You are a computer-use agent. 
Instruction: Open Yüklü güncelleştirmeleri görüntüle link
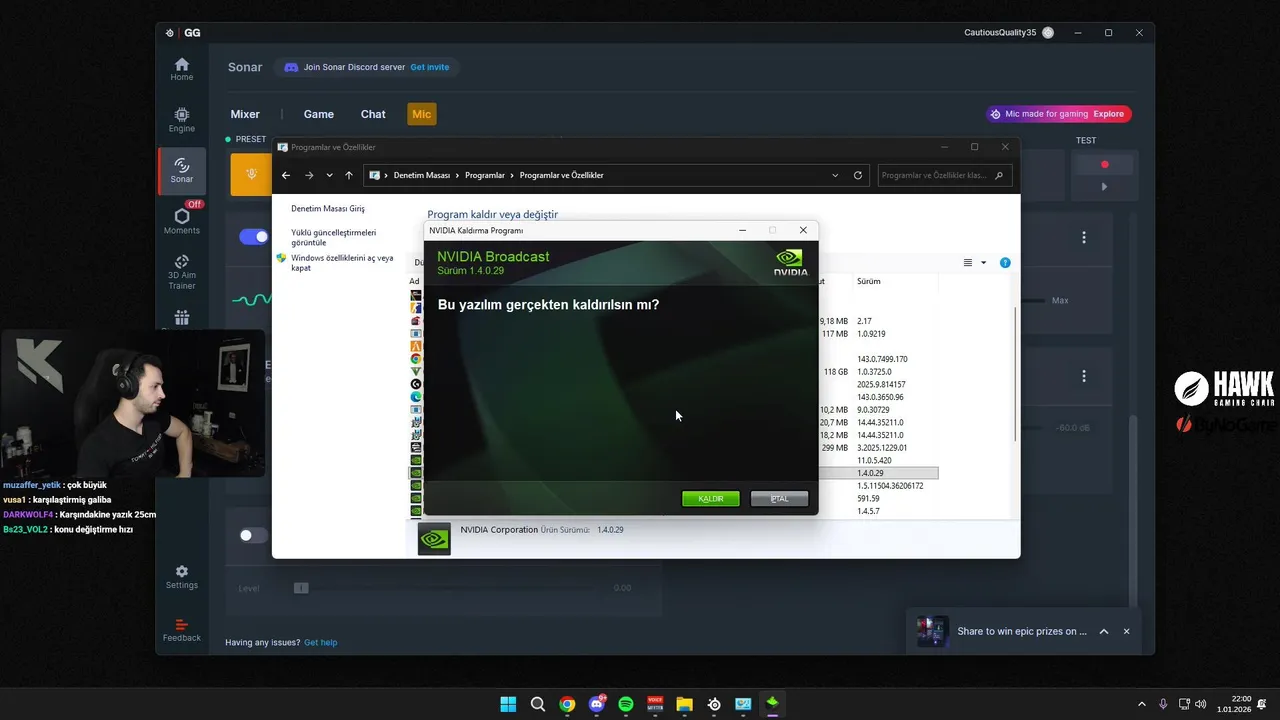pos(334,237)
